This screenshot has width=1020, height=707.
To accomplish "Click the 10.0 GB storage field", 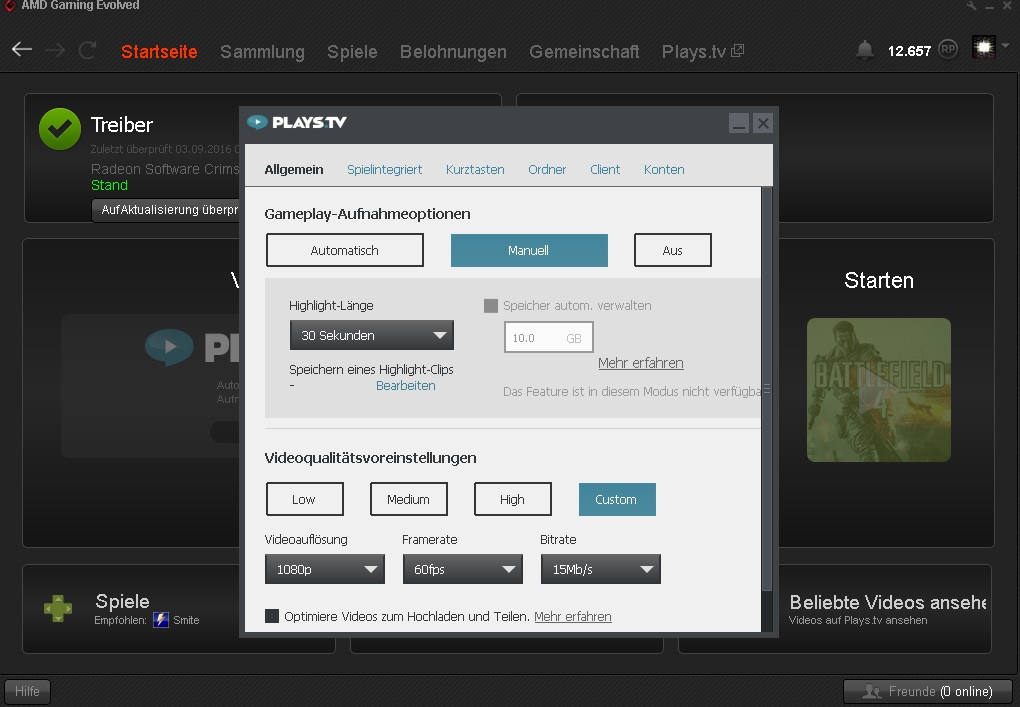I will [x=548, y=338].
